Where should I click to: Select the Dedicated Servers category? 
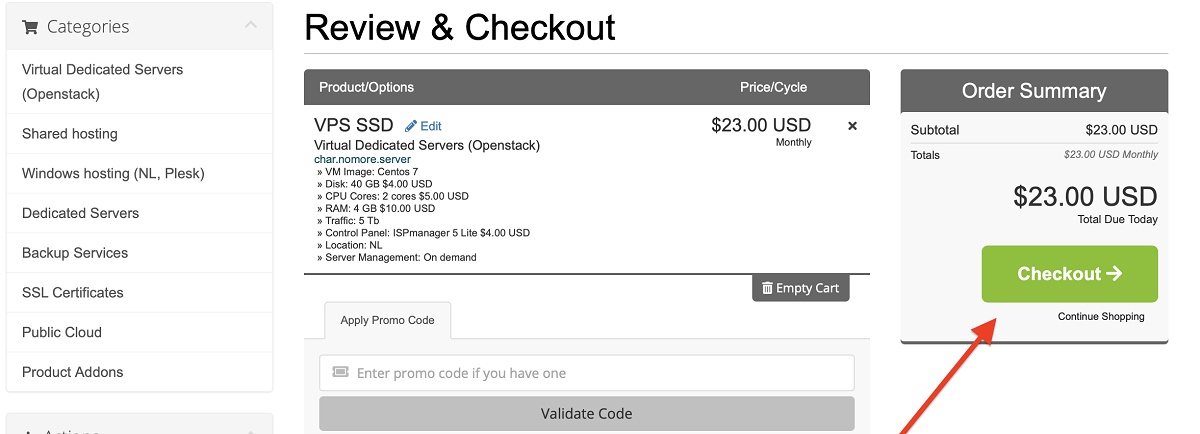click(80, 213)
